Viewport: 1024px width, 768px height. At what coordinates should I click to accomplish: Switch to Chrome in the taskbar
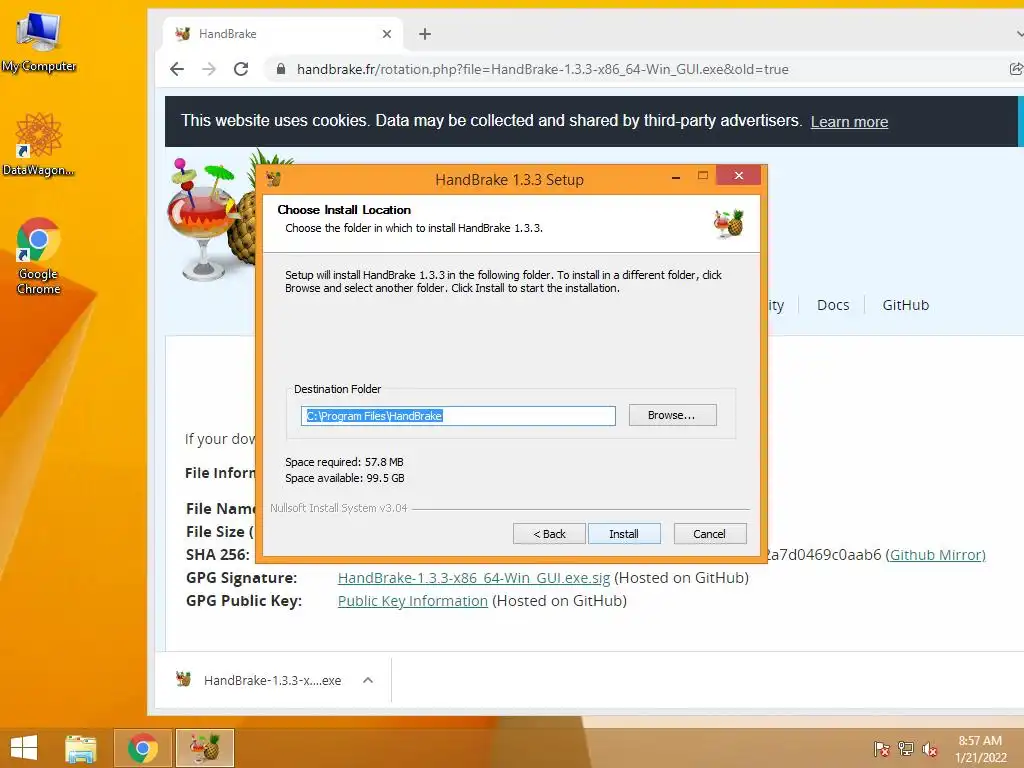pos(142,748)
